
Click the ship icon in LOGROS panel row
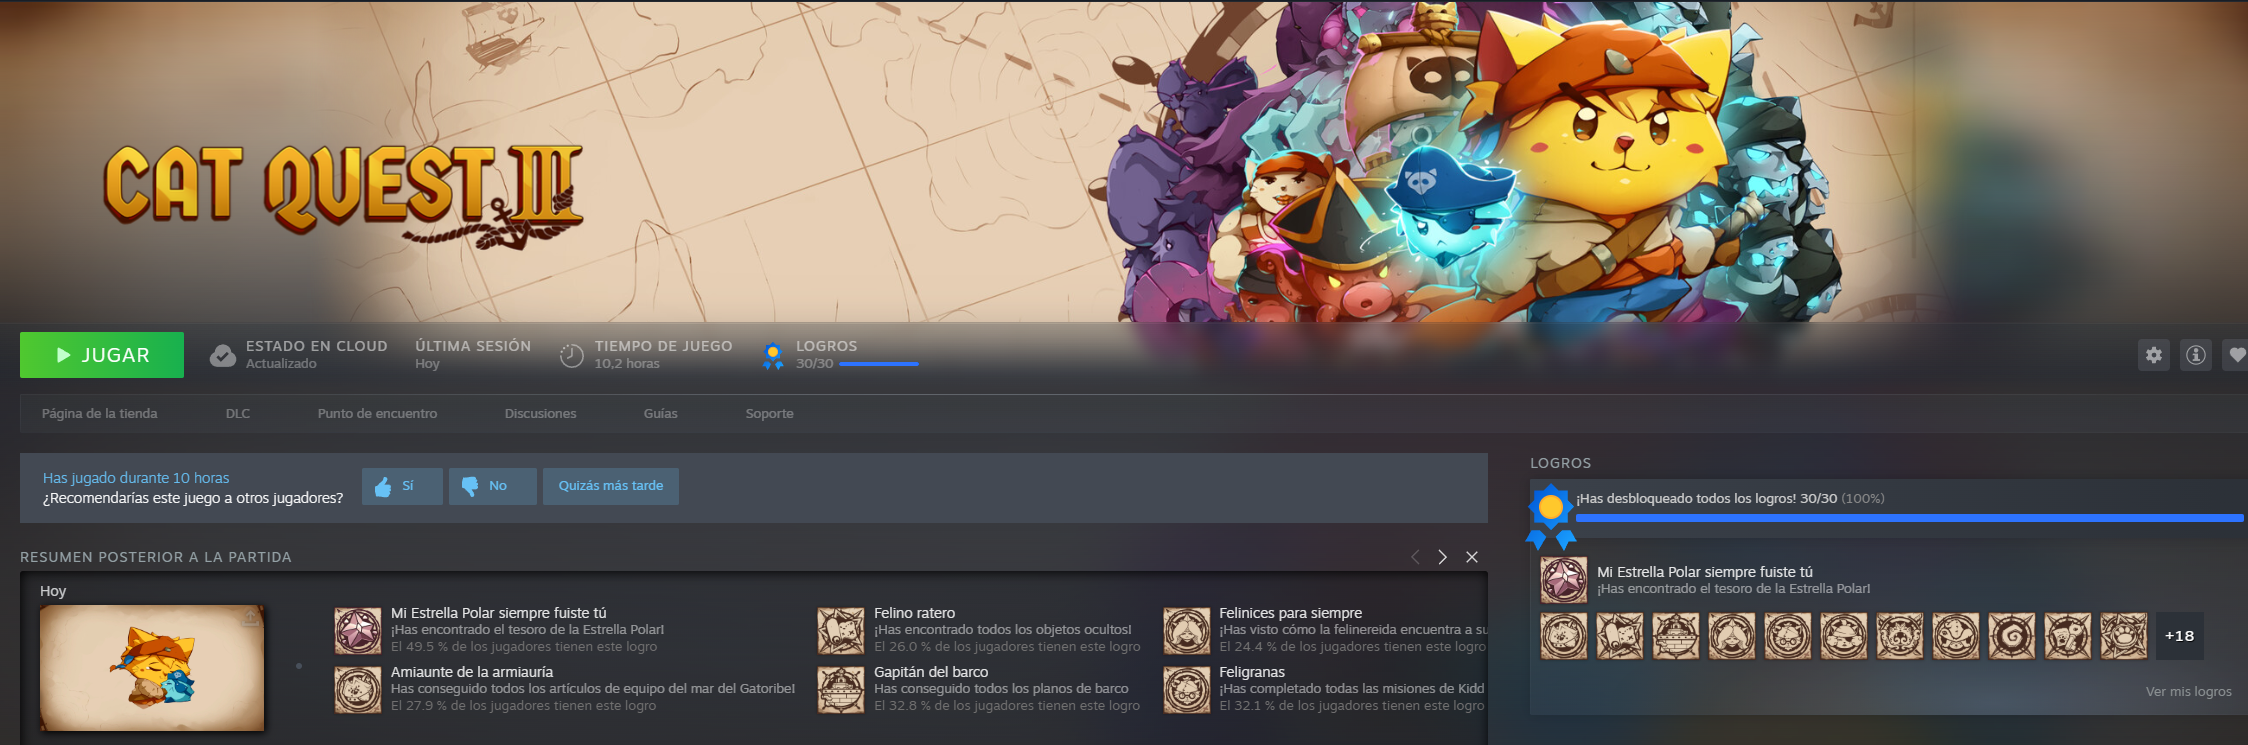(x=1676, y=636)
